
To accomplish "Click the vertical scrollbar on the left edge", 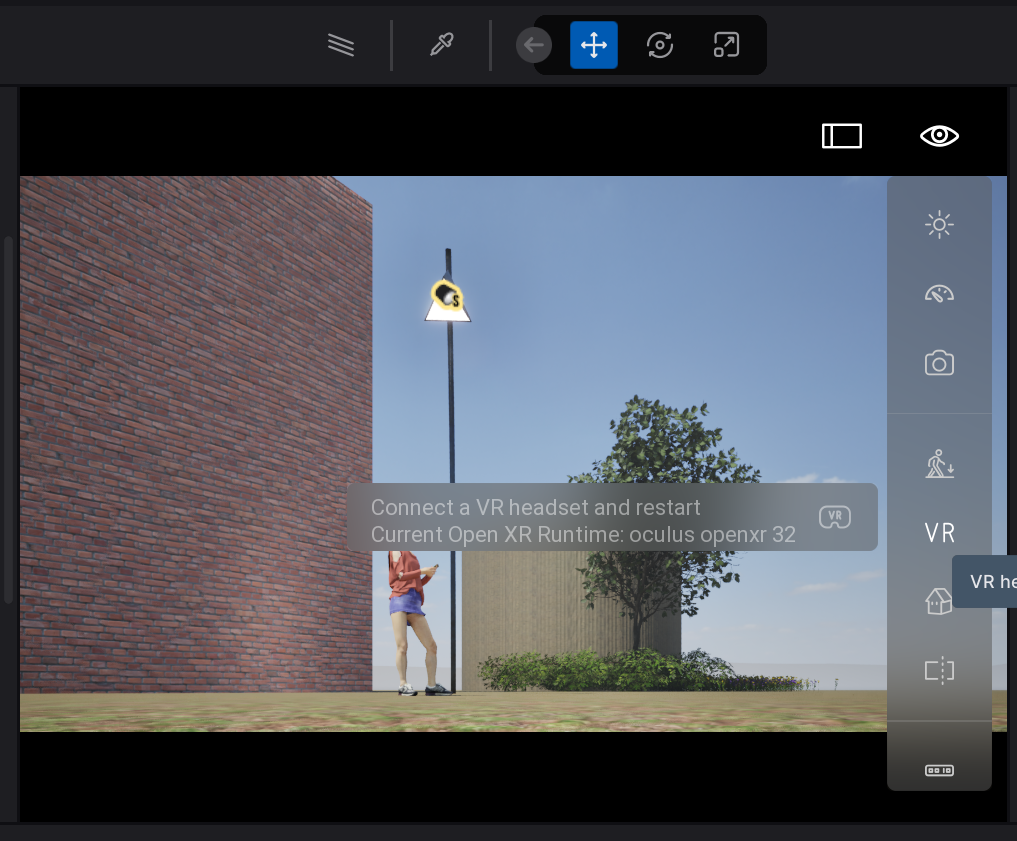I will pyautogui.click(x=9, y=420).
